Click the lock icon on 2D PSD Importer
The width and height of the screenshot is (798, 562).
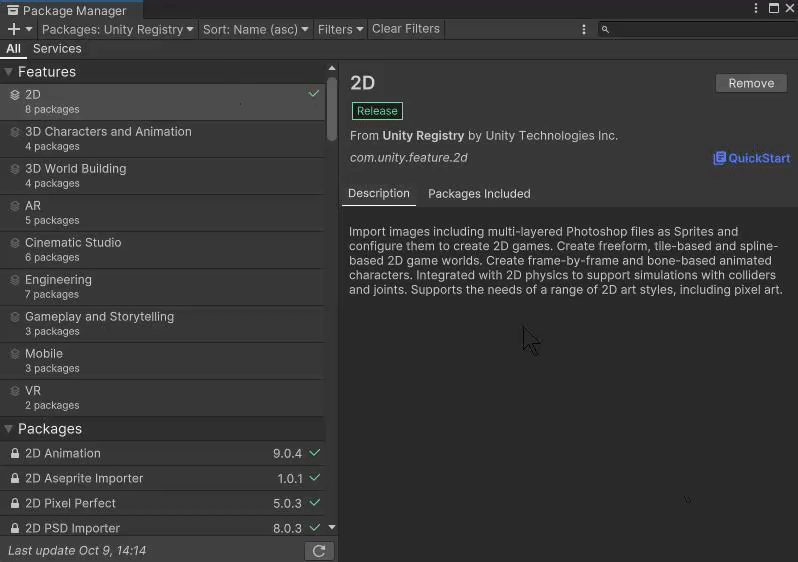15,528
